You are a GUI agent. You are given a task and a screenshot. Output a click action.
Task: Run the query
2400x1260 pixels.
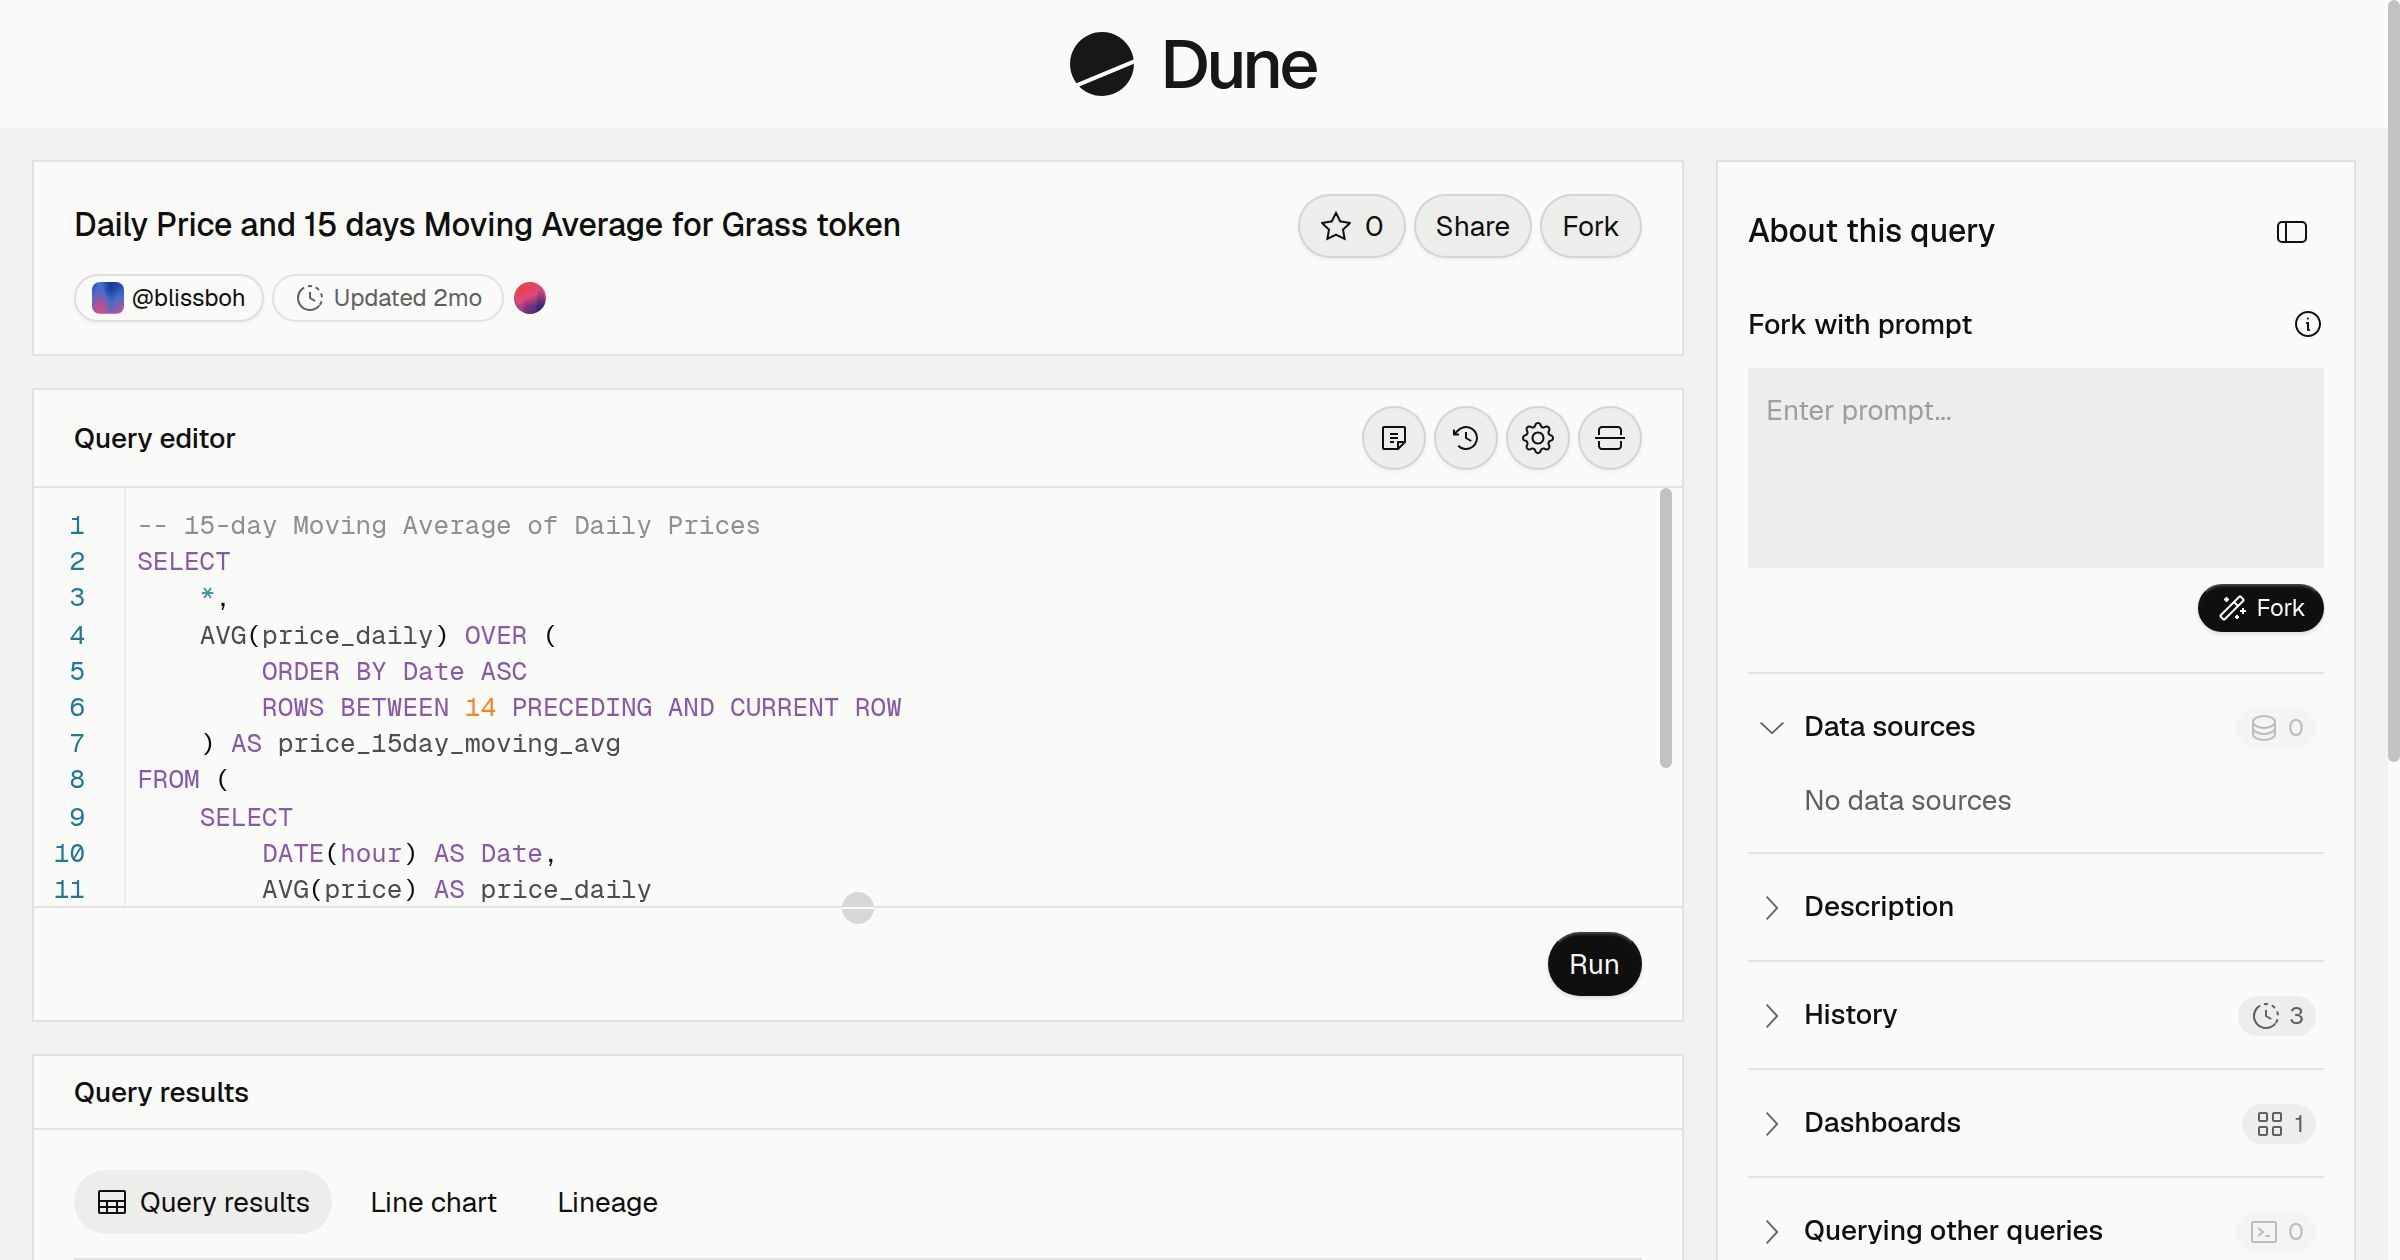click(1594, 964)
